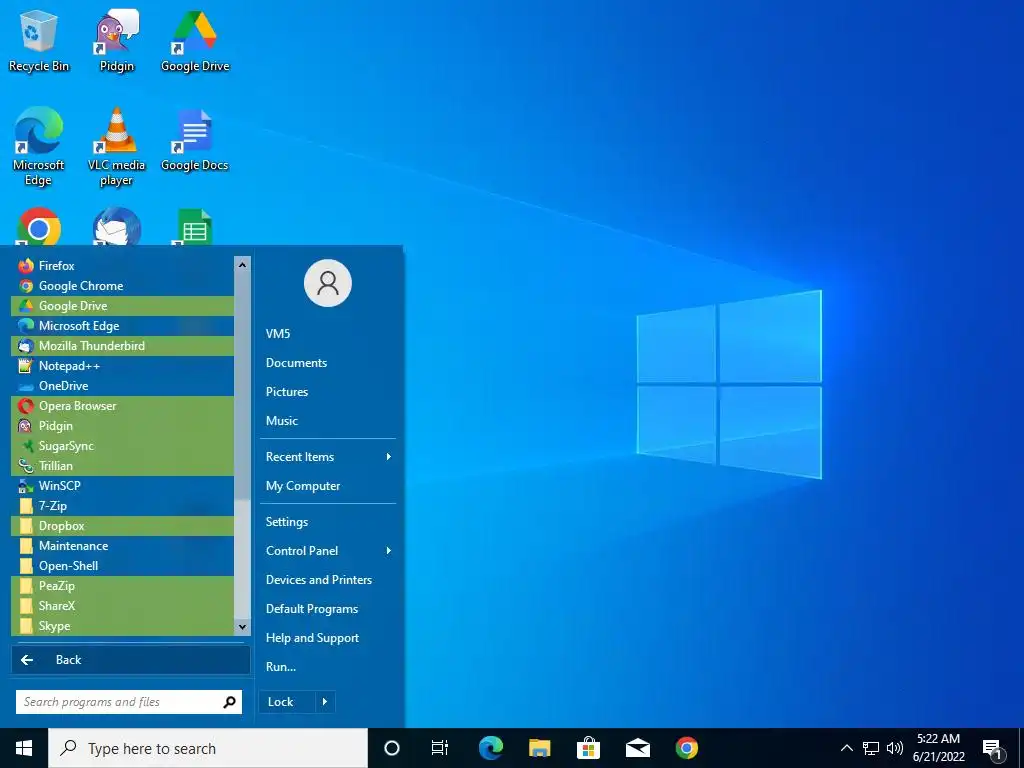This screenshot has height=768, width=1024.
Task: Open the Mail app from the taskbar
Action: pos(637,748)
